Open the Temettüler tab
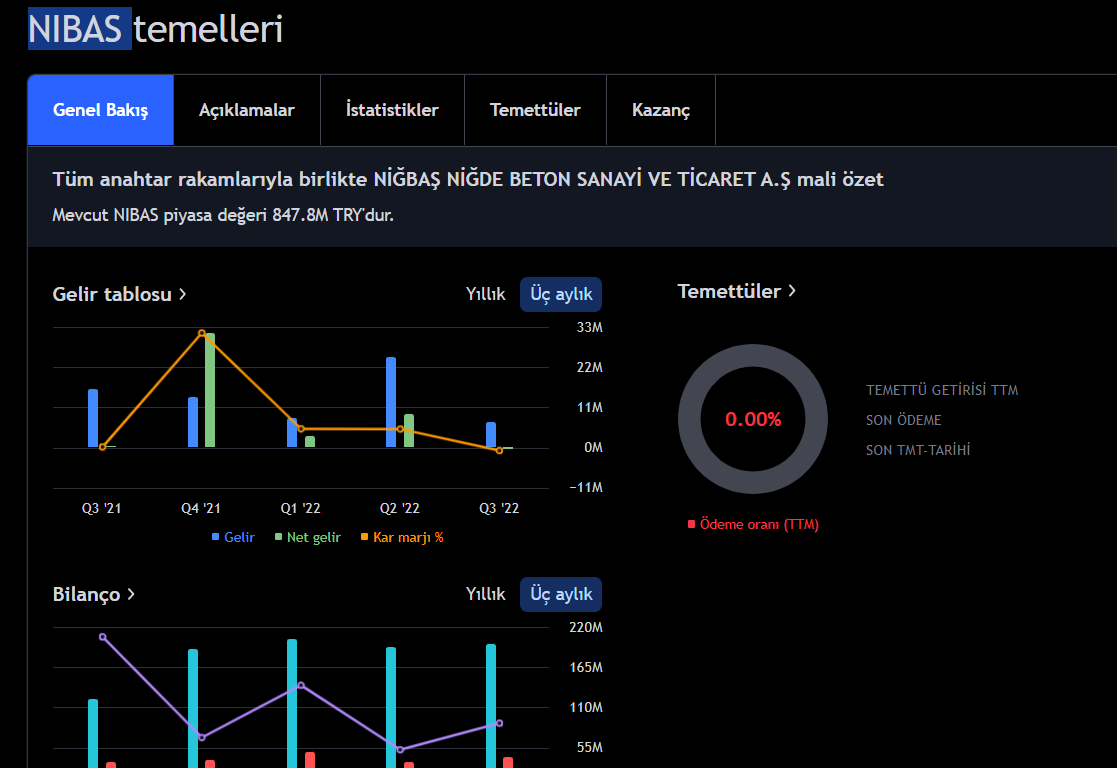Image resolution: width=1117 pixels, height=768 pixels. click(535, 110)
